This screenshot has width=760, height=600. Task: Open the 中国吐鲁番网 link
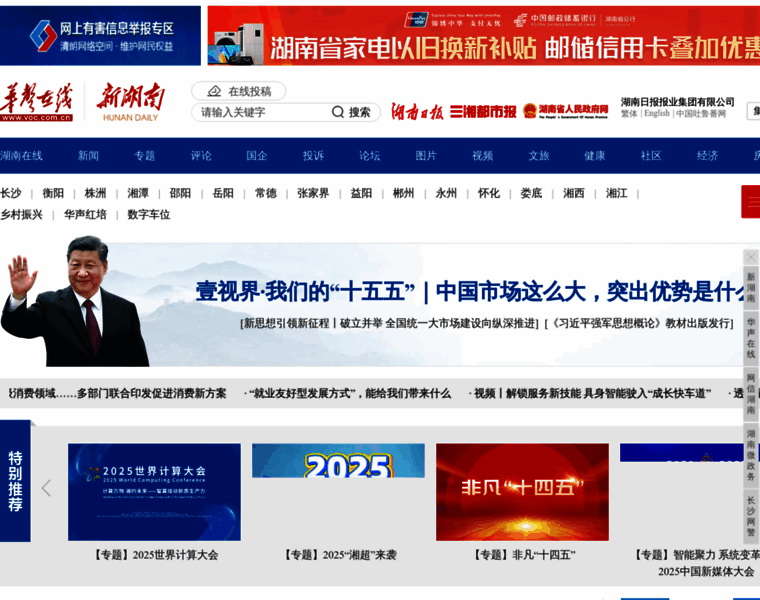(x=701, y=113)
